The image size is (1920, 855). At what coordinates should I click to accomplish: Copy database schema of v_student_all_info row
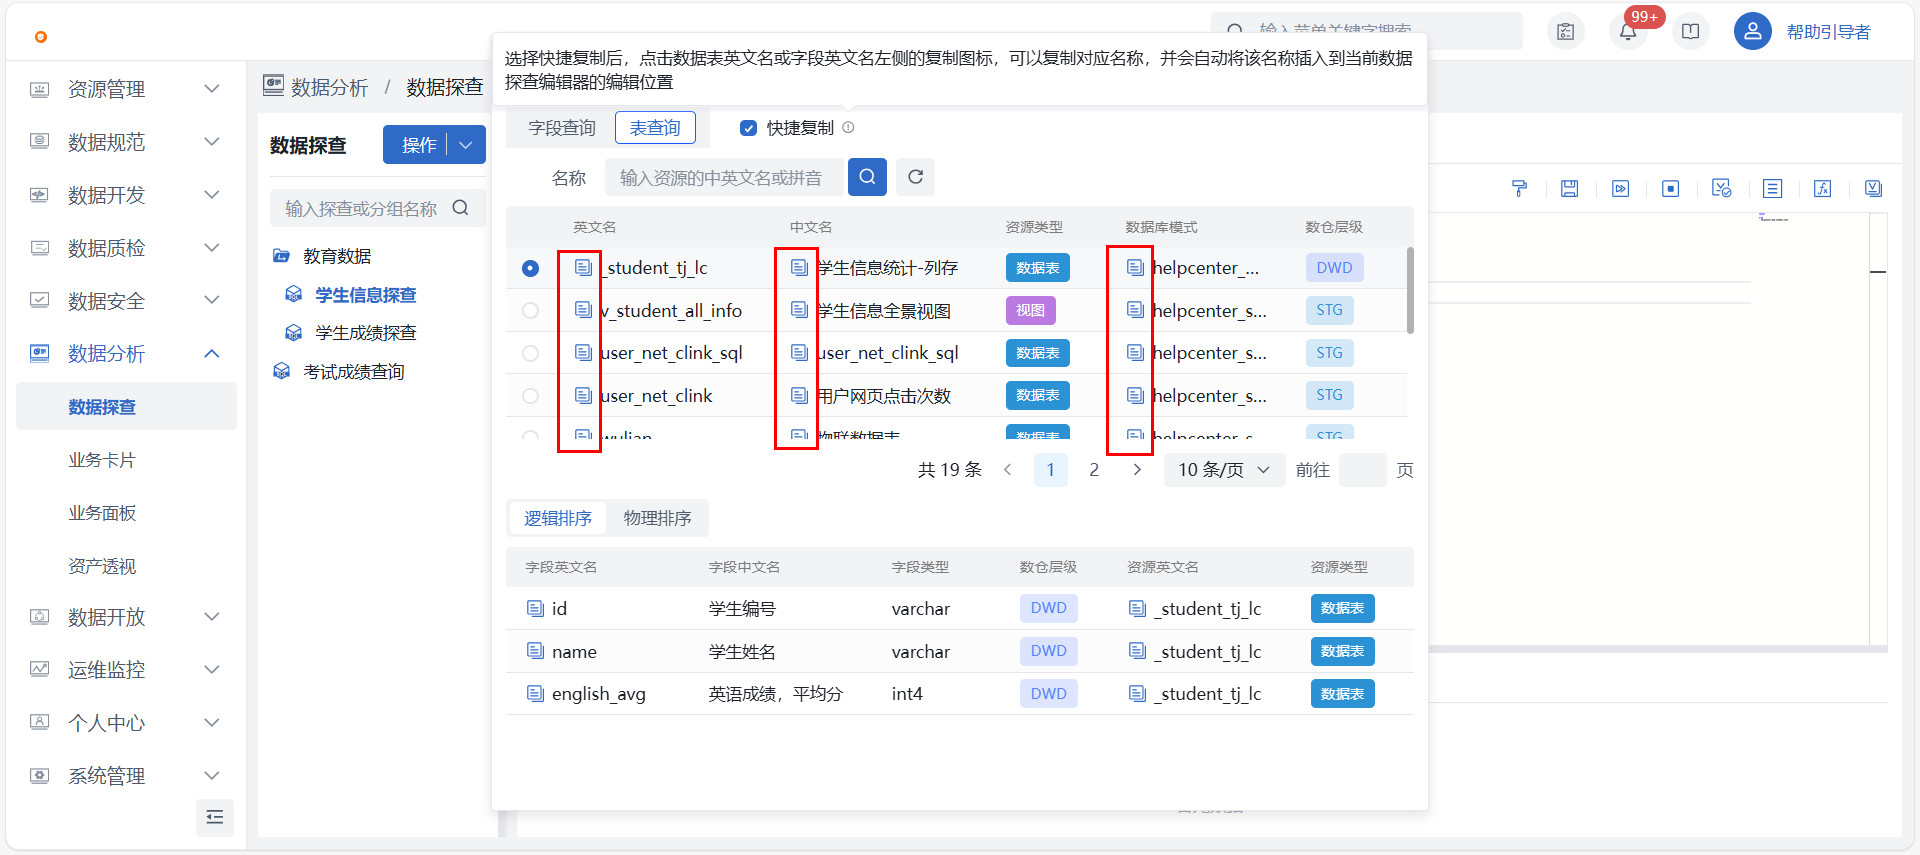click(x=1135, y=310)
